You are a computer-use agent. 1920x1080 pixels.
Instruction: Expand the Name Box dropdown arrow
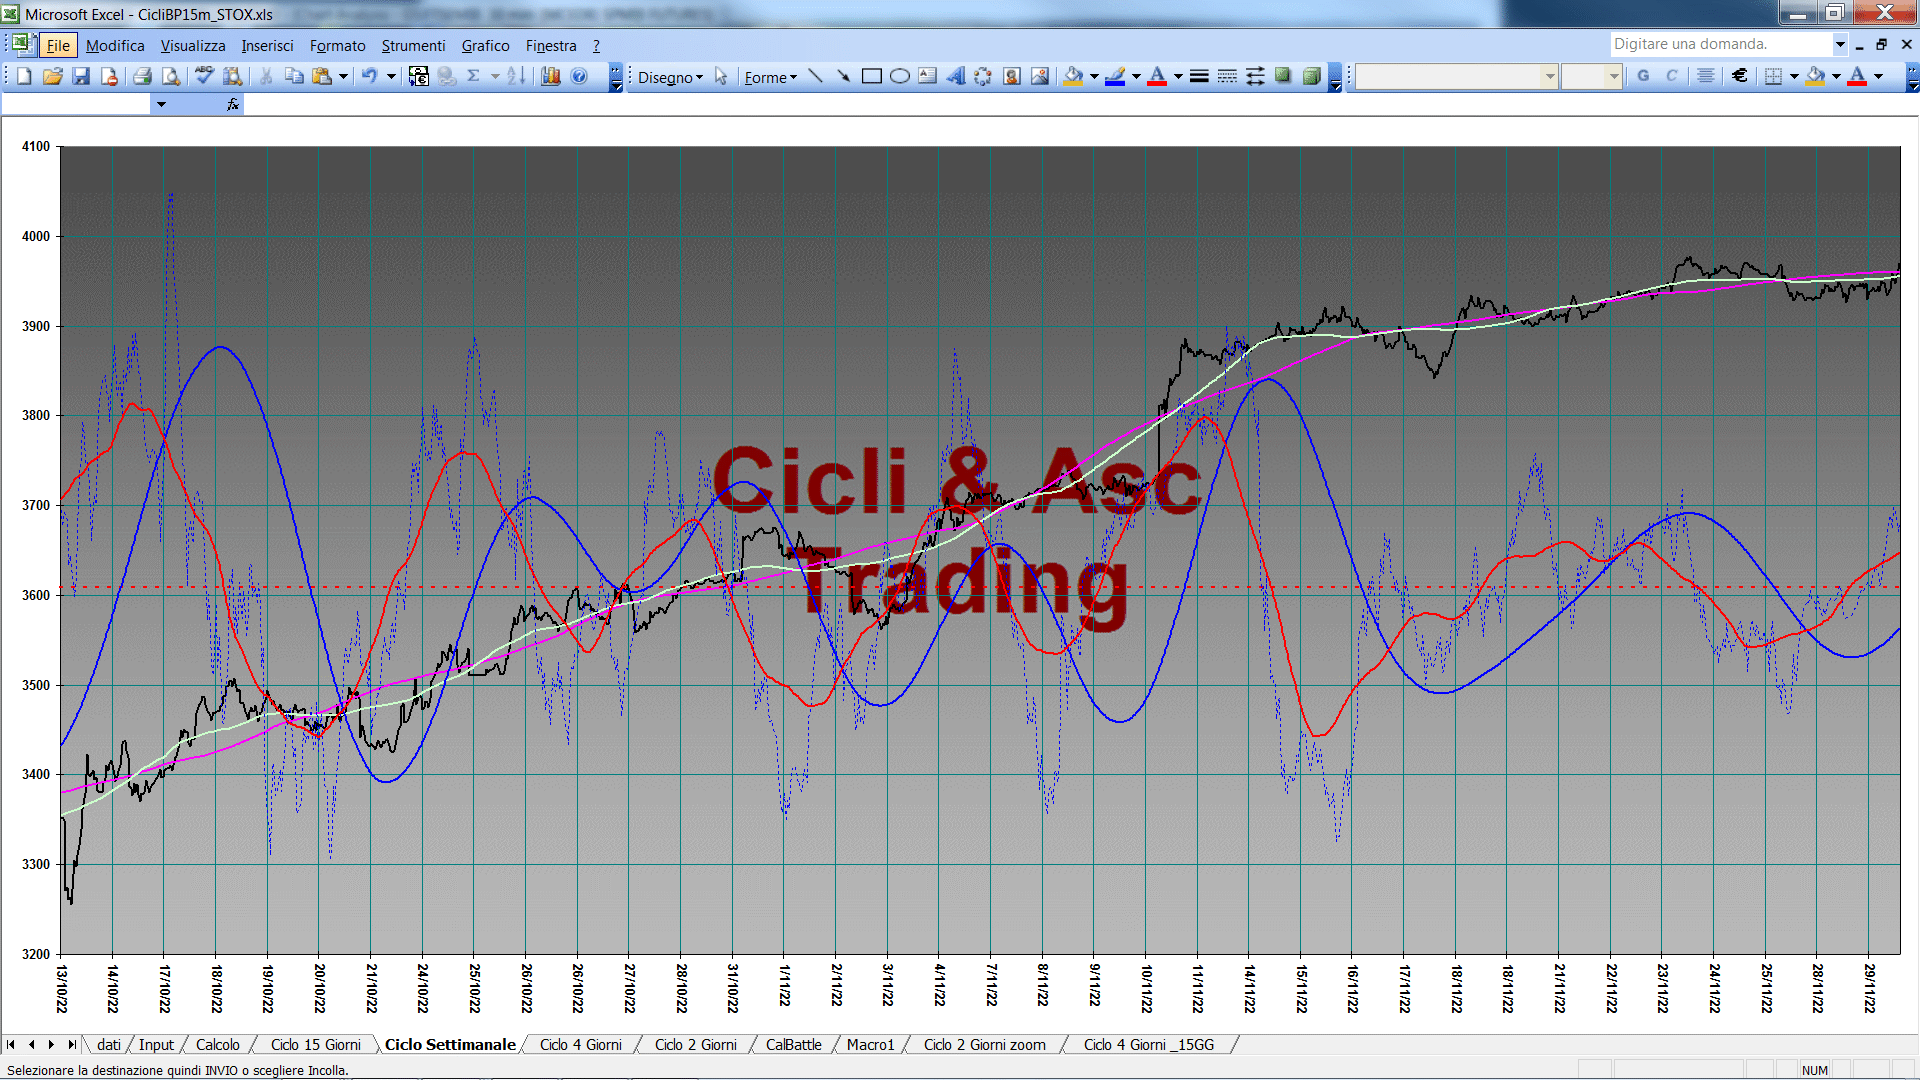[x=161, y=104]
